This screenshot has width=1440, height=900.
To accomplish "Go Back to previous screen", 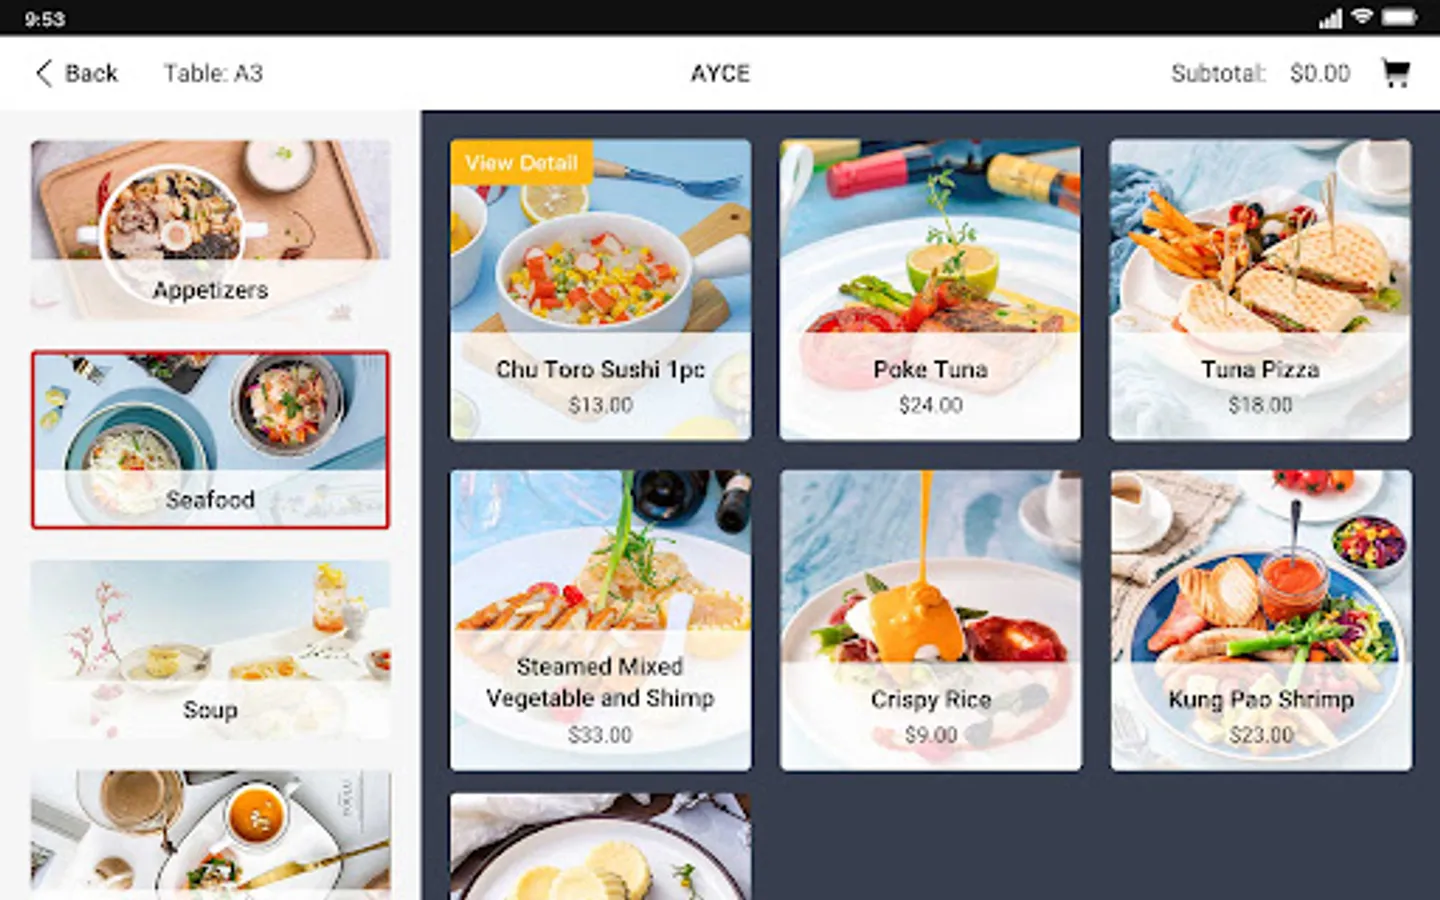I will click(77, 73).
